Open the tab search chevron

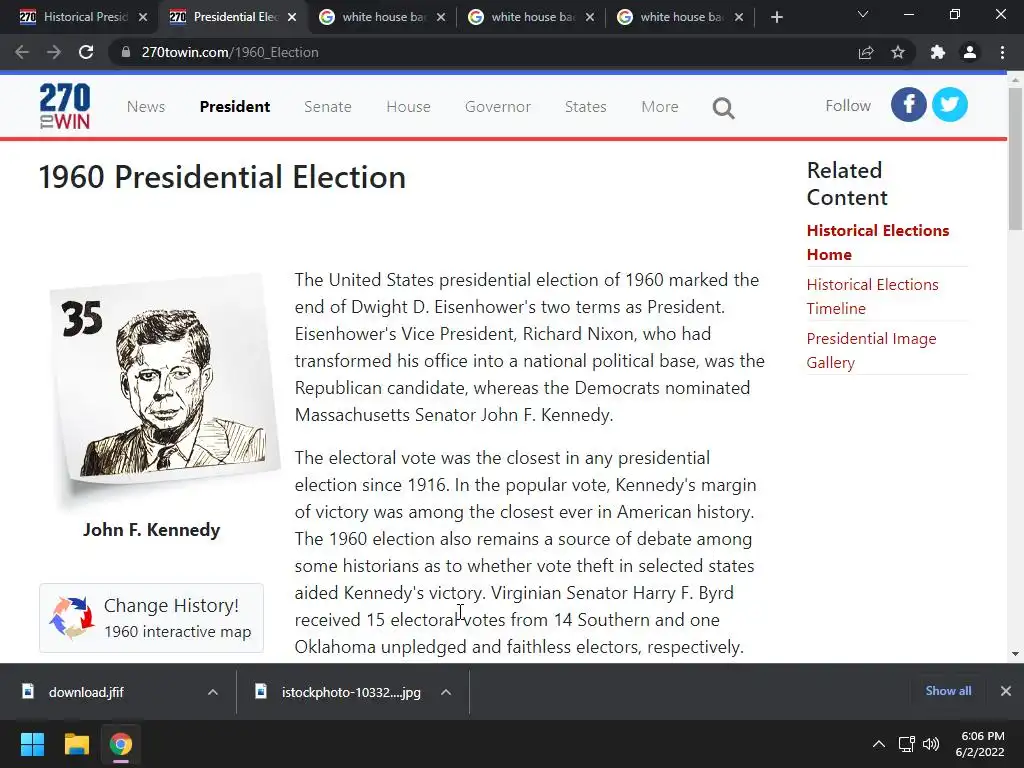(x=863, y=14)
